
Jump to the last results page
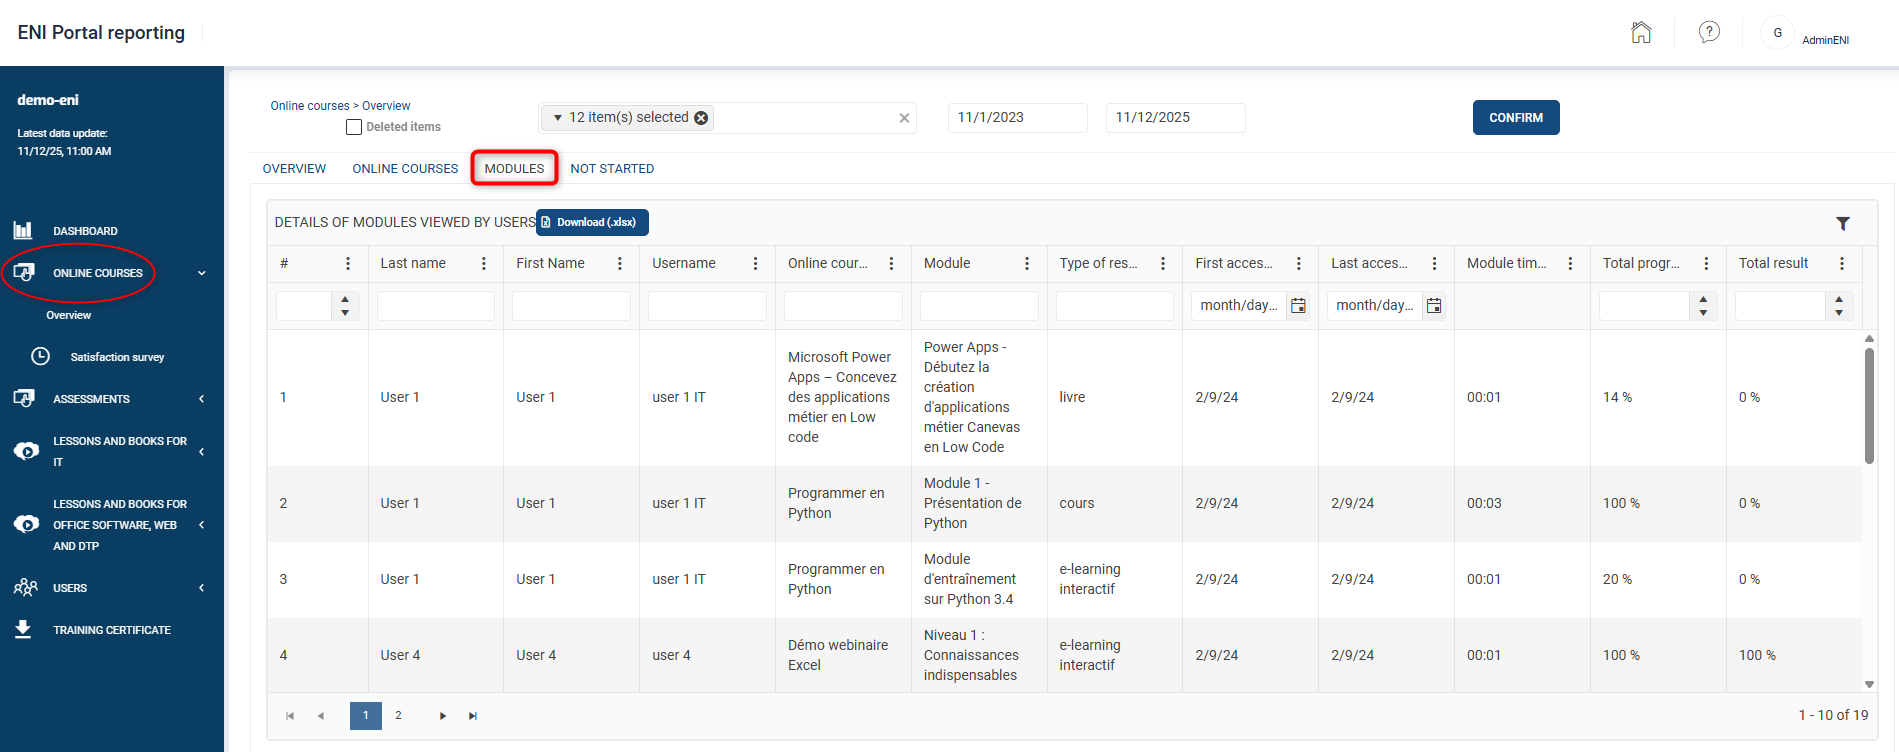point(473,716)
